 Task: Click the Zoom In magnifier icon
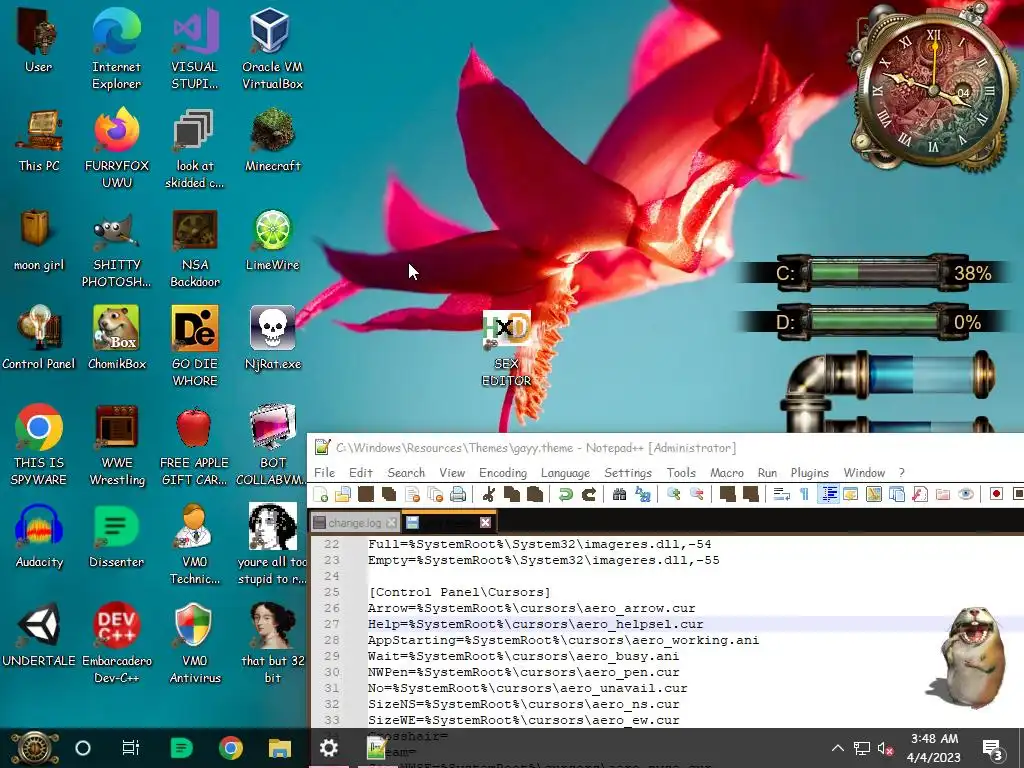pos(673,494)
